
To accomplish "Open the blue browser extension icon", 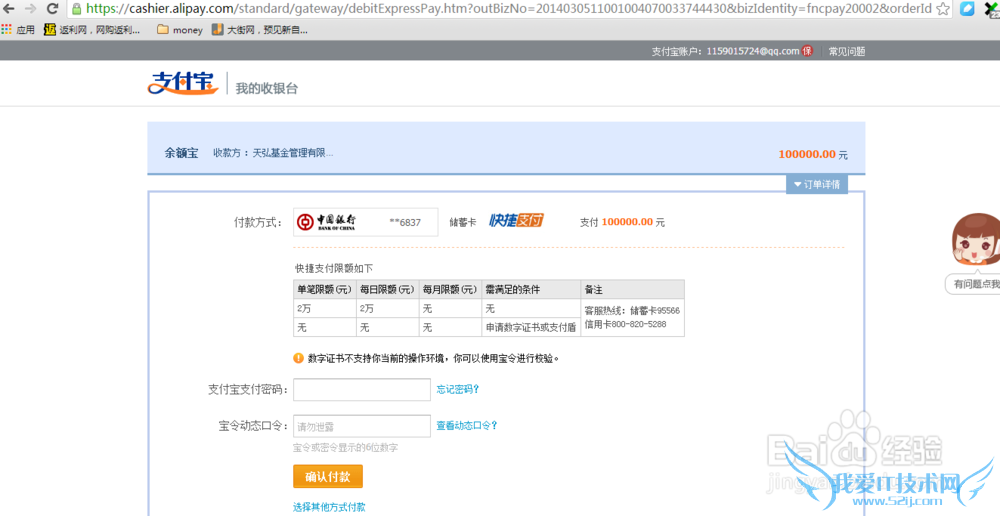I will tap(967, 9).
